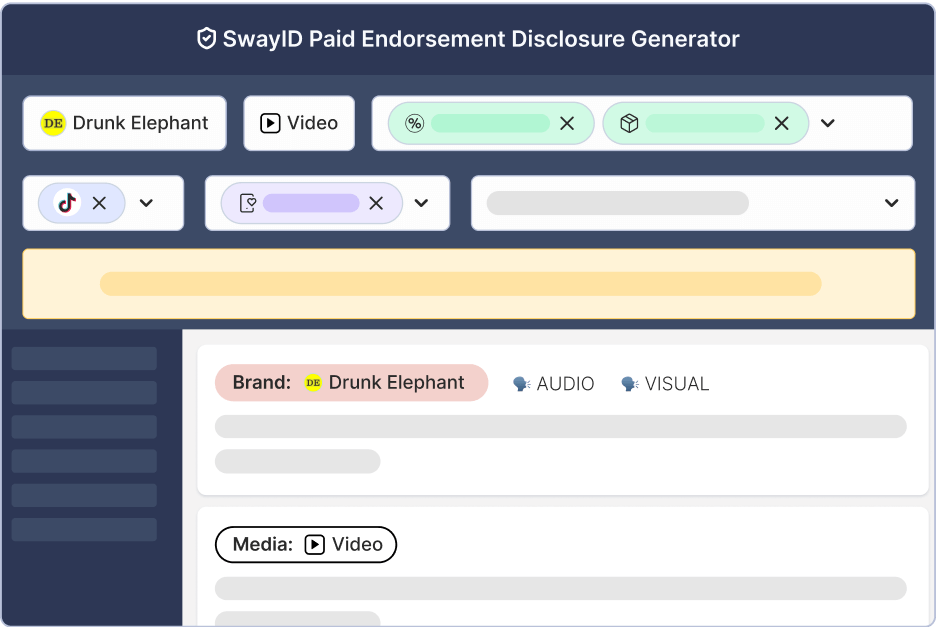Click the package box icon in the green chip
Image resolution: width=936 pixels, height=627 pixels.
(629, 123)
